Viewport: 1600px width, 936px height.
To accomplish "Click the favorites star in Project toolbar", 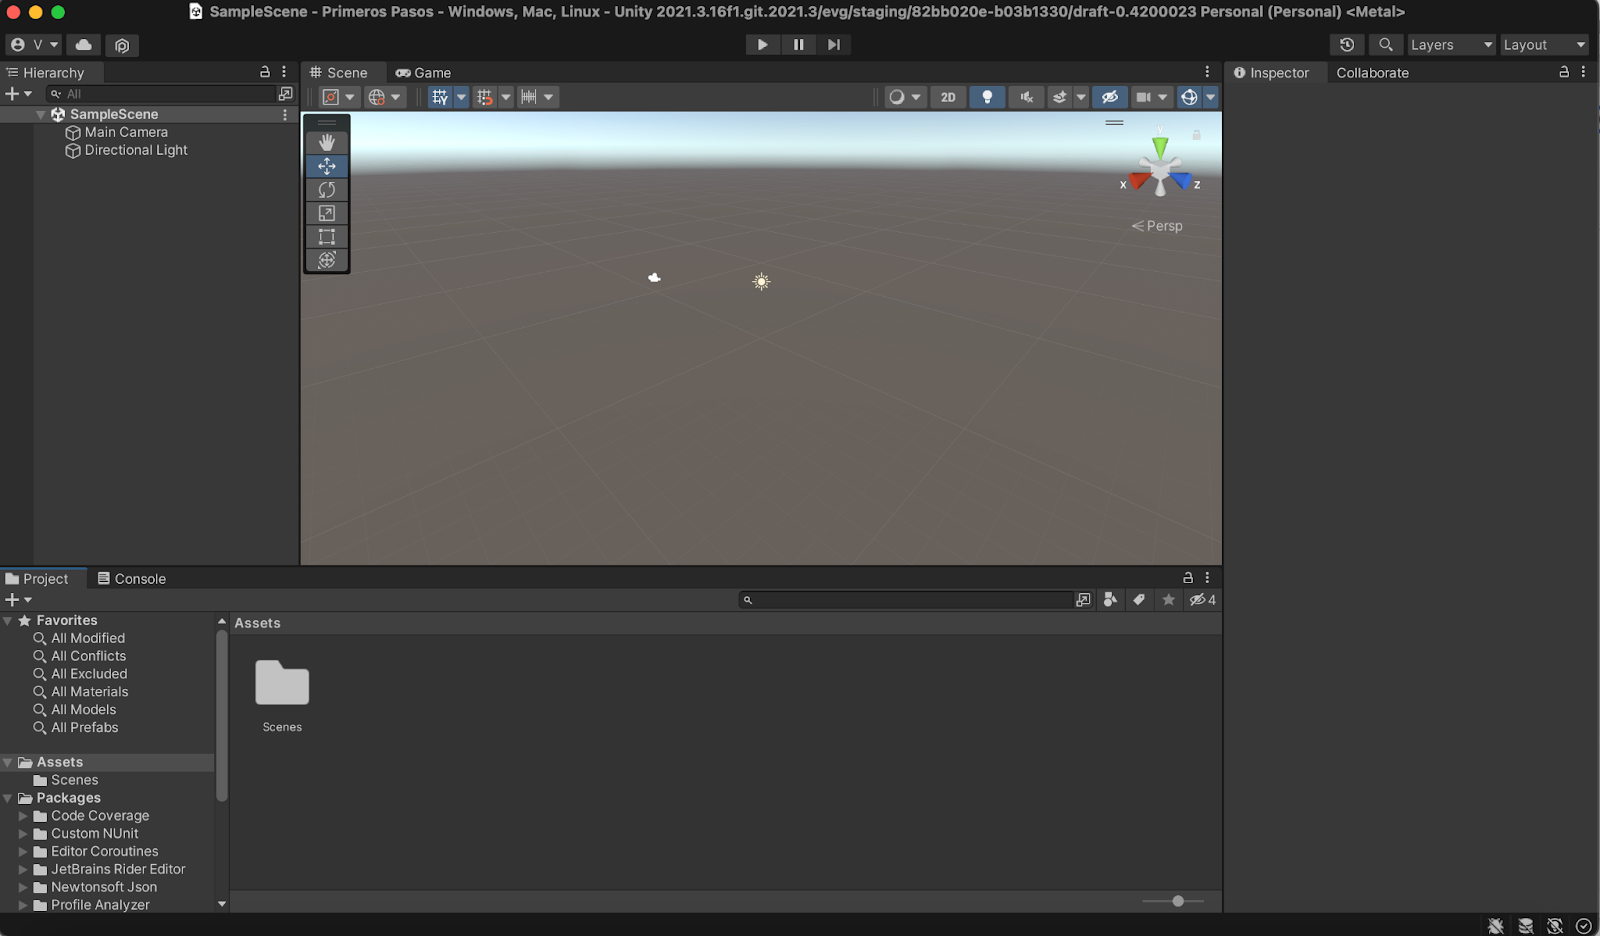I will coord(1168,600).
